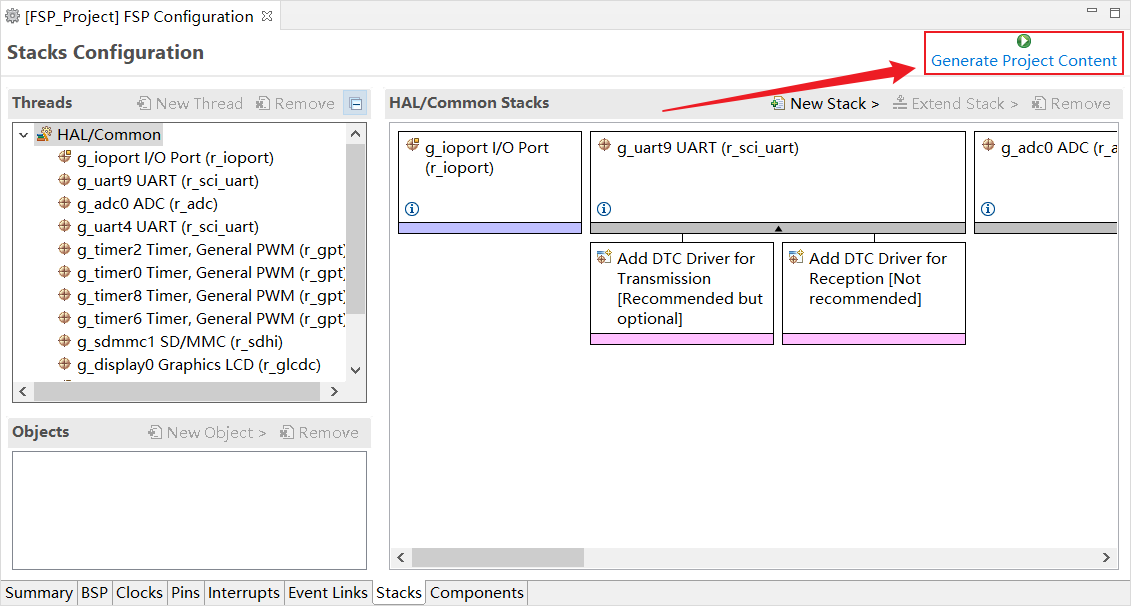Click the info icon on g_uart9 UART block

coord(604,209)
